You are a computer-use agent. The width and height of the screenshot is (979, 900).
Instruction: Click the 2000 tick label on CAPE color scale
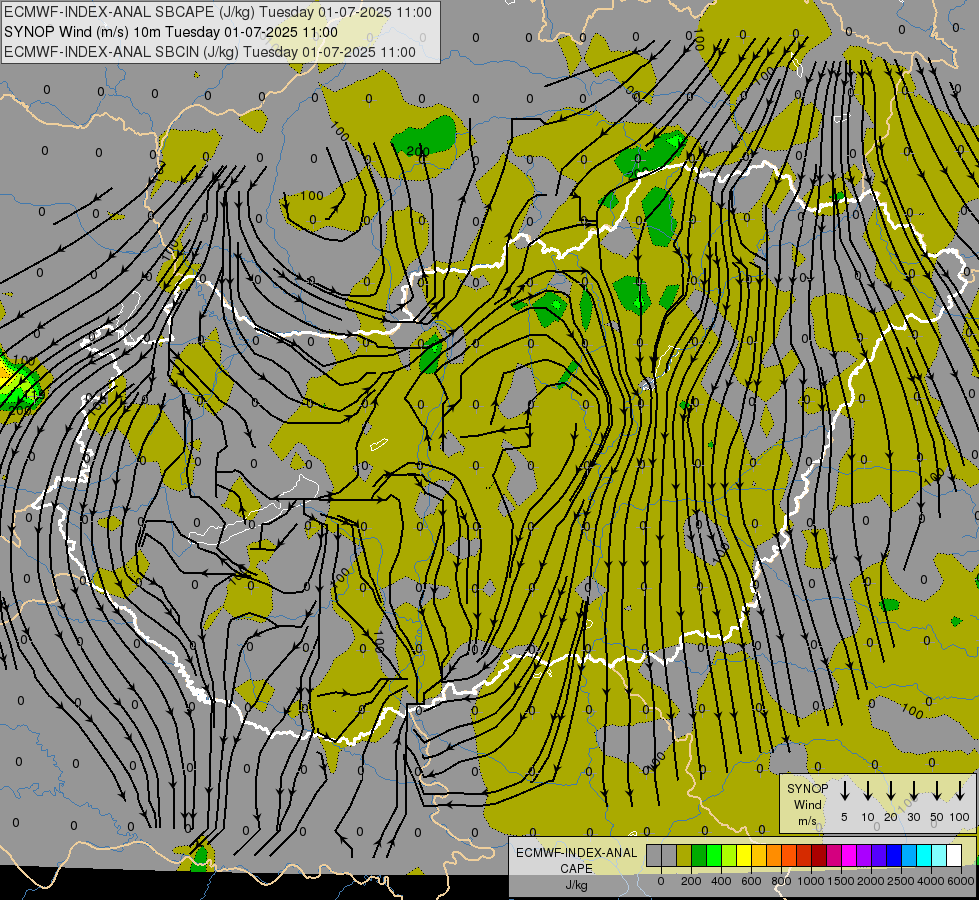pyautogui.click(x=871, y=881)
